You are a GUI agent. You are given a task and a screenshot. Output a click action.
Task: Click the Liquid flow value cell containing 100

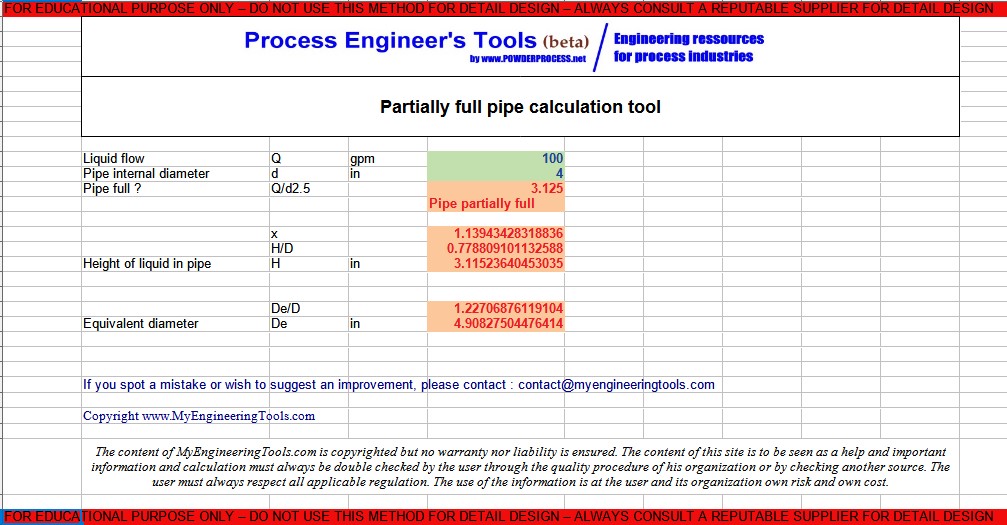(x=496, y=158)
